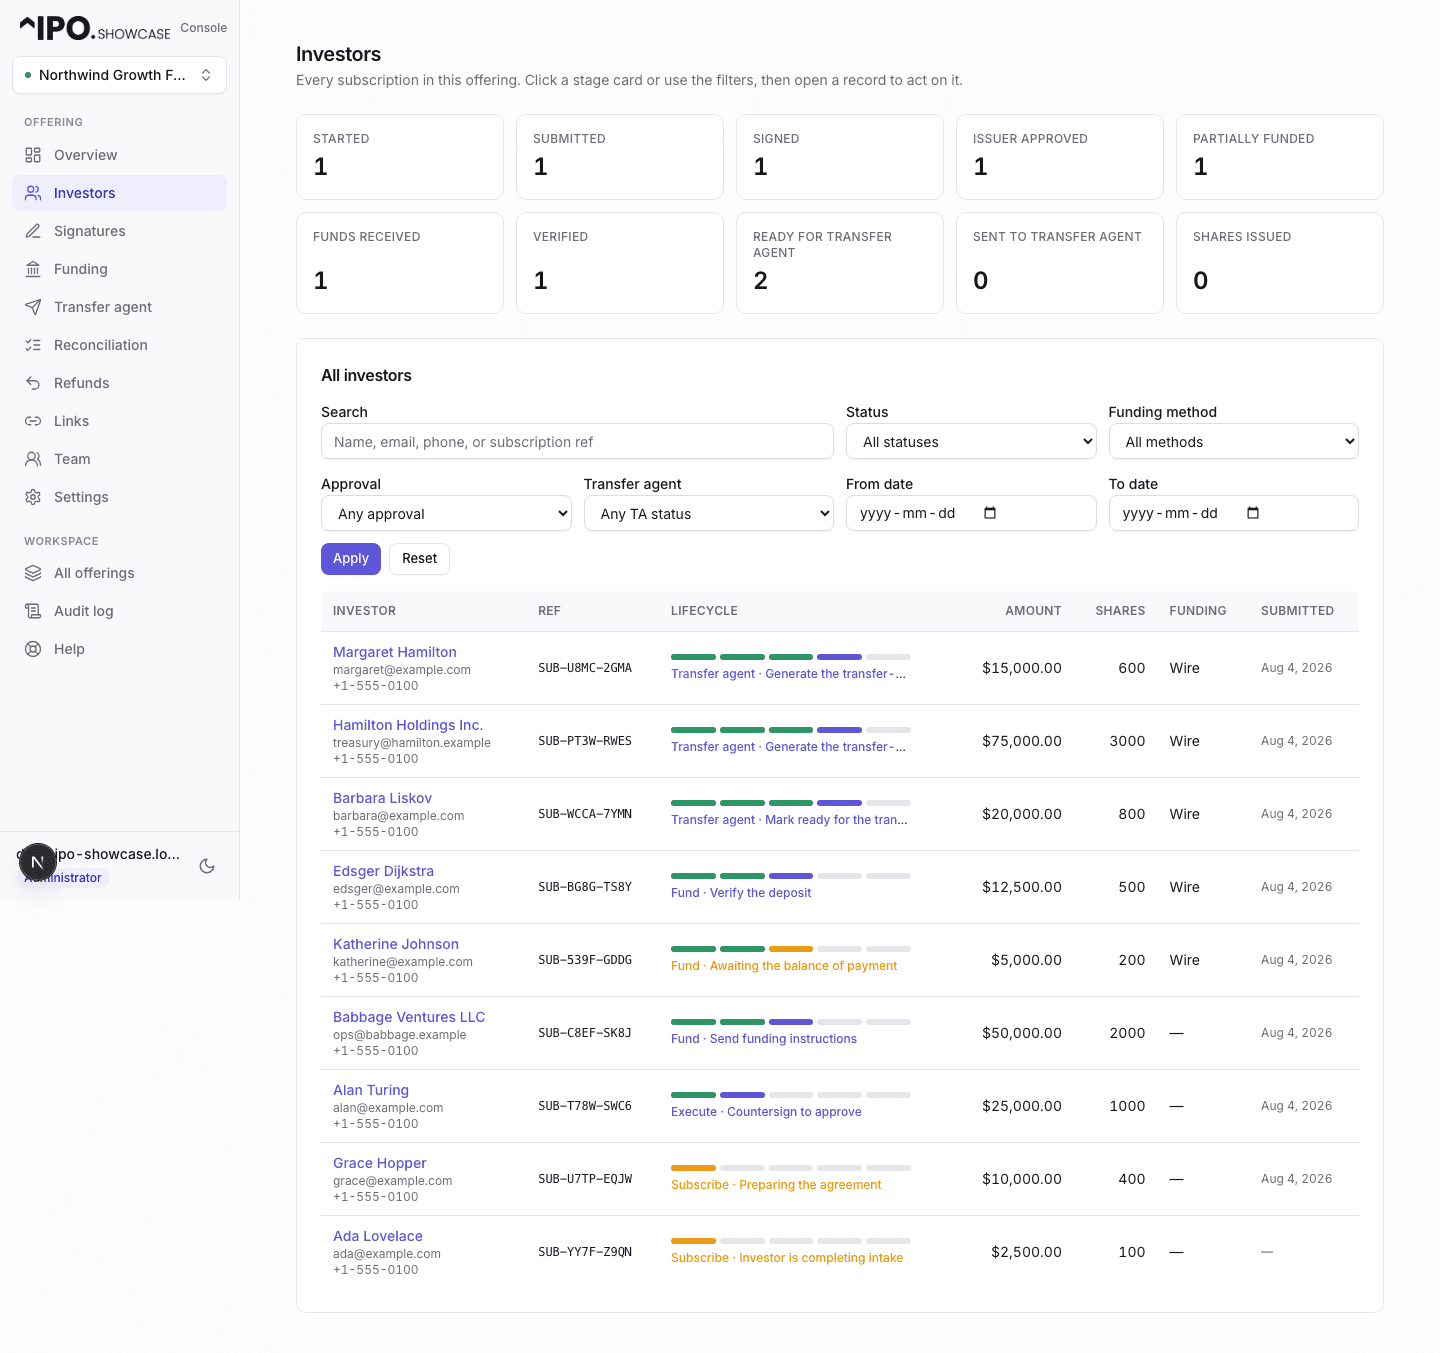Click the Signatures pen icon
The width and height of the screenshot is (1440, 1353).
pyautogui.click(x=33, y=231)
